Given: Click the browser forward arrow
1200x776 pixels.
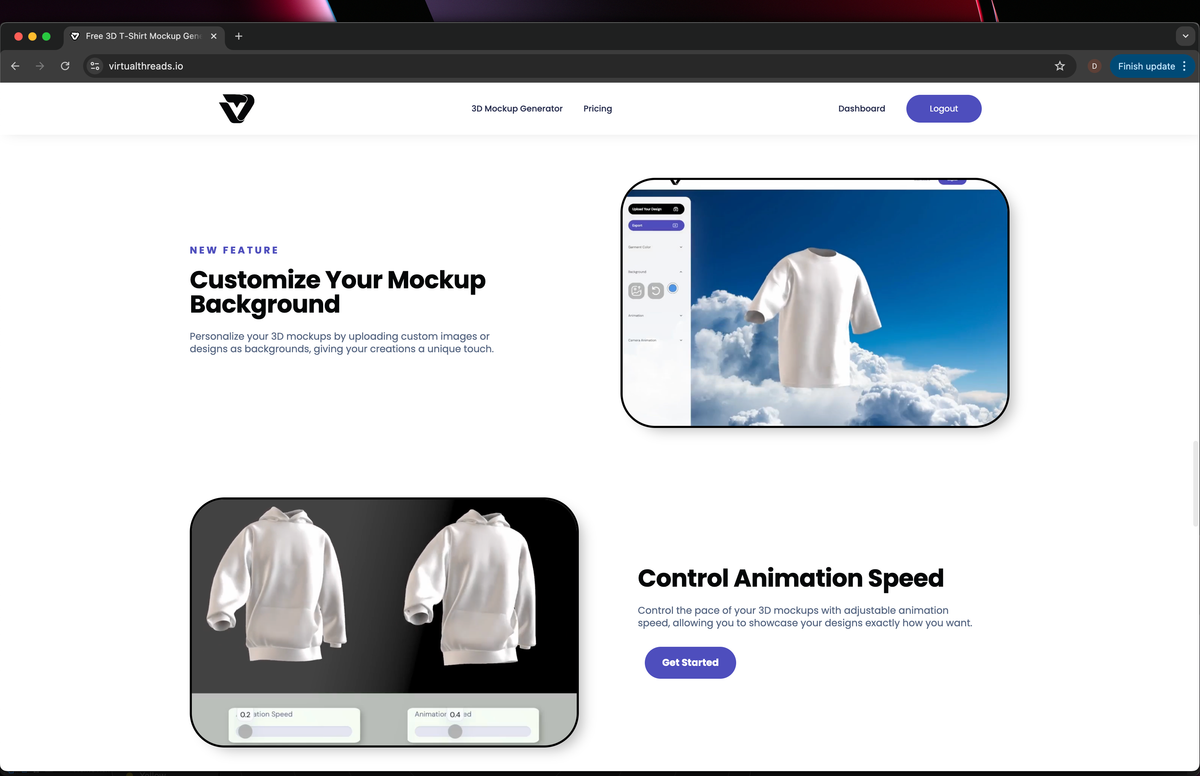Looking at the screenshot, I should coord(40,66).
